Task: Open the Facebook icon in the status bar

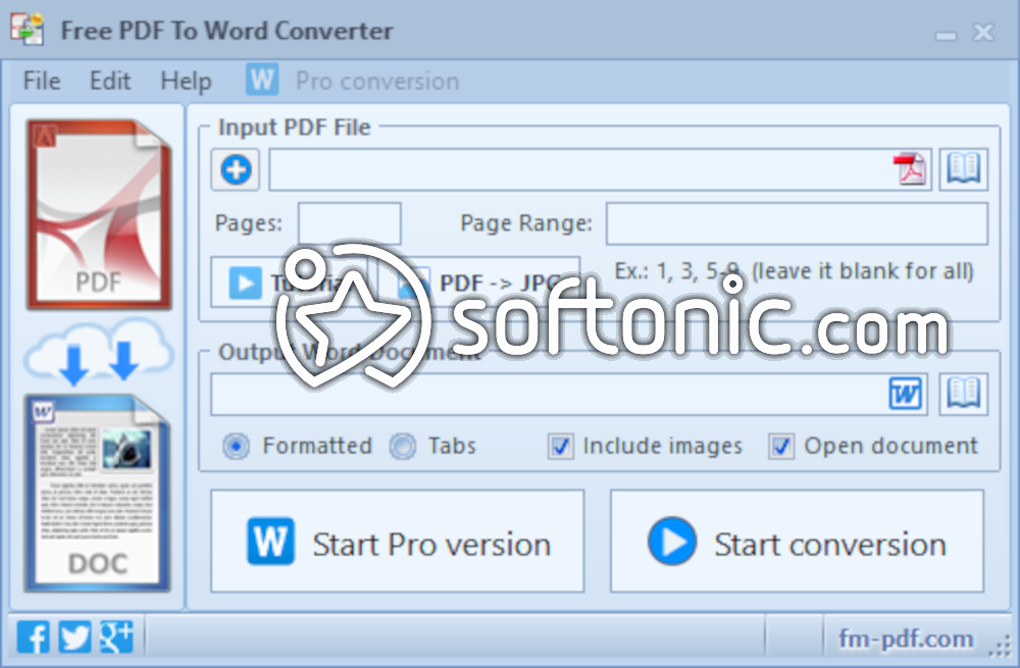Action: coord(32,635)
